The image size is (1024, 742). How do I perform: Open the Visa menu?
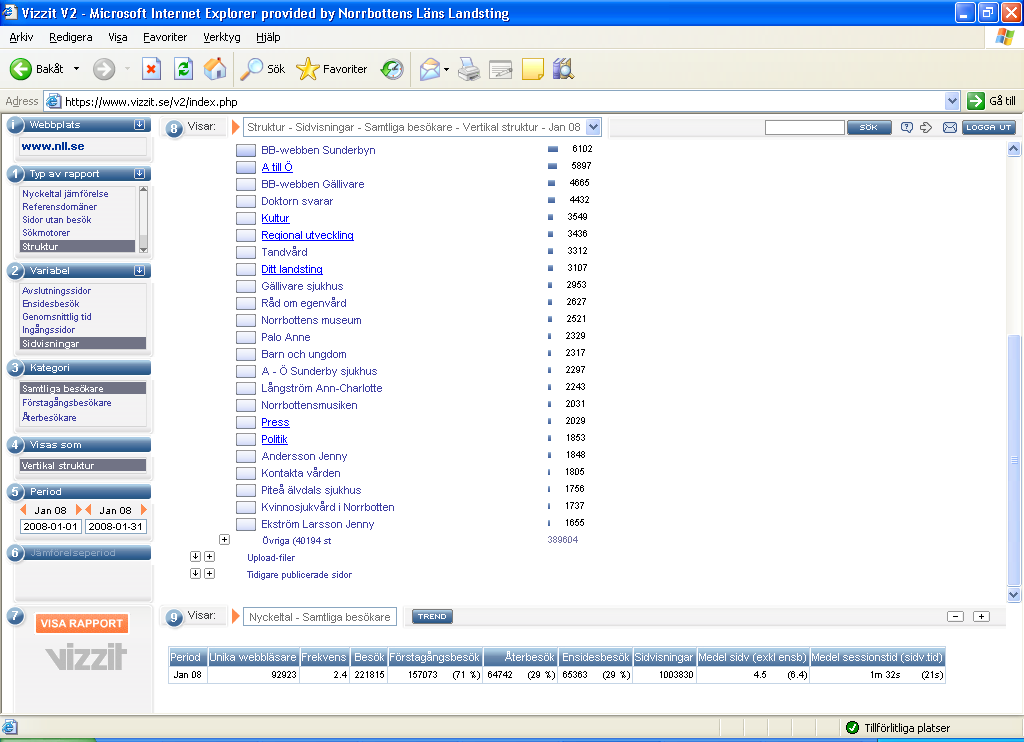[x=118, y=37]
